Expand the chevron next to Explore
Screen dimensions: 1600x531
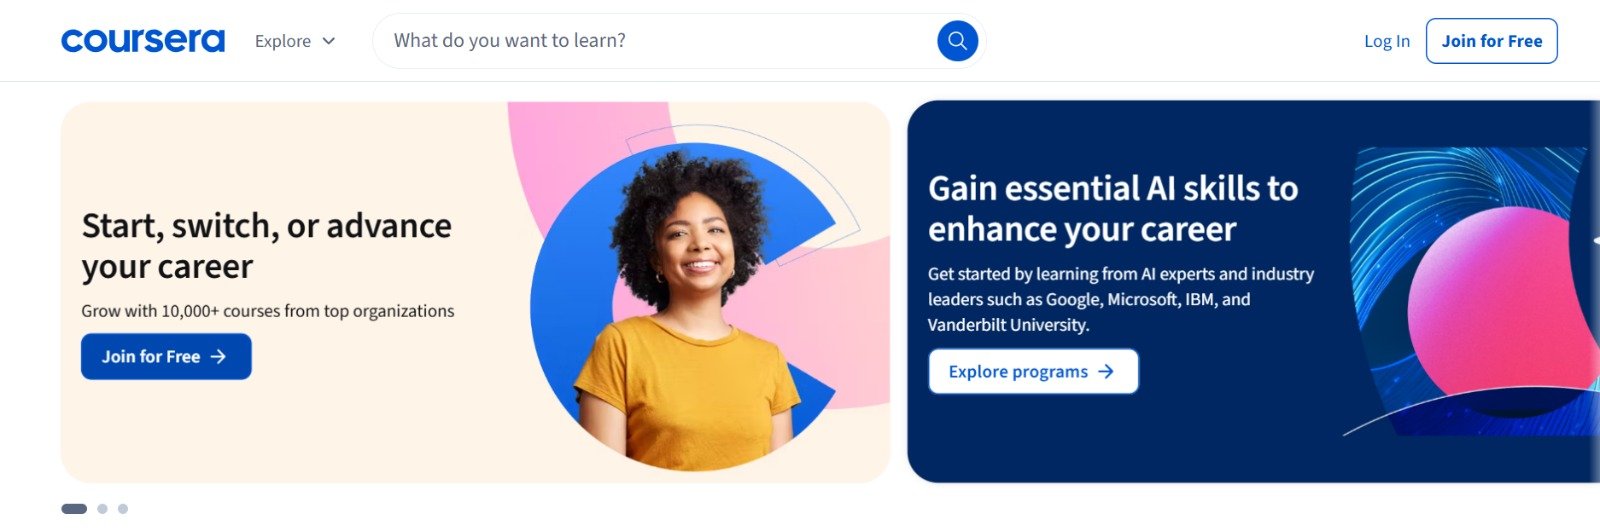click(x=328, y=41)
